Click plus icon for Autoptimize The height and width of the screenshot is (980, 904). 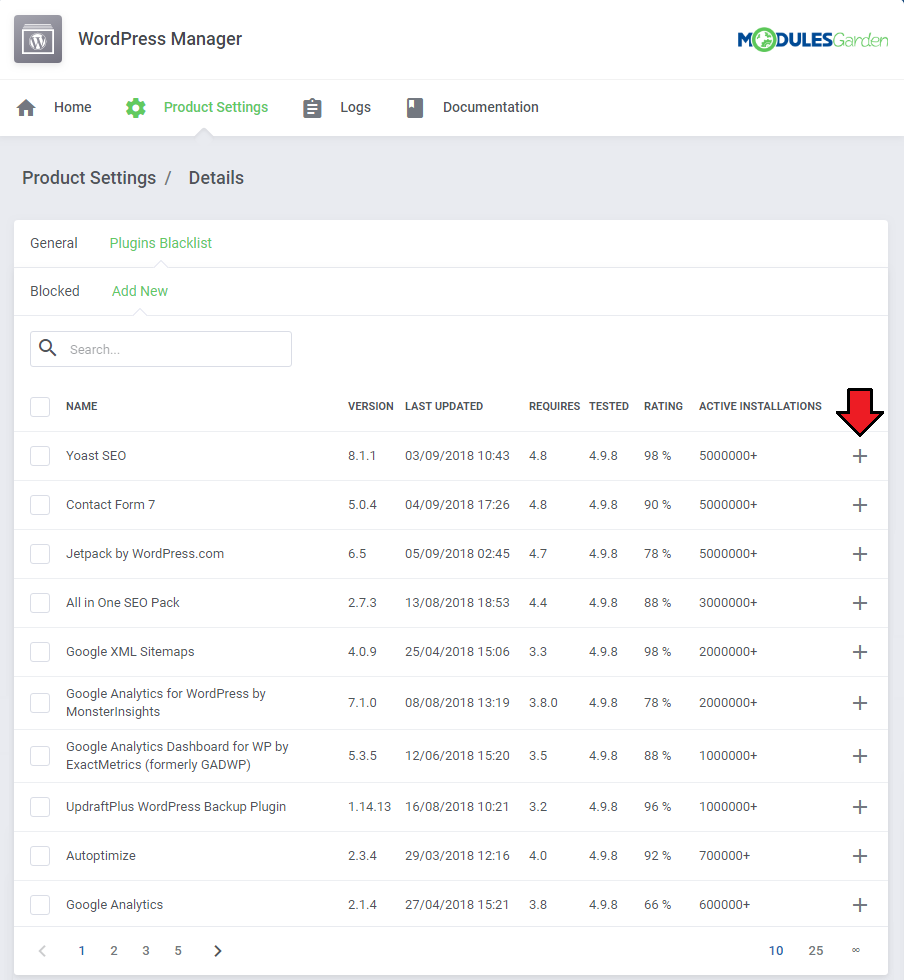click(860, 856)
